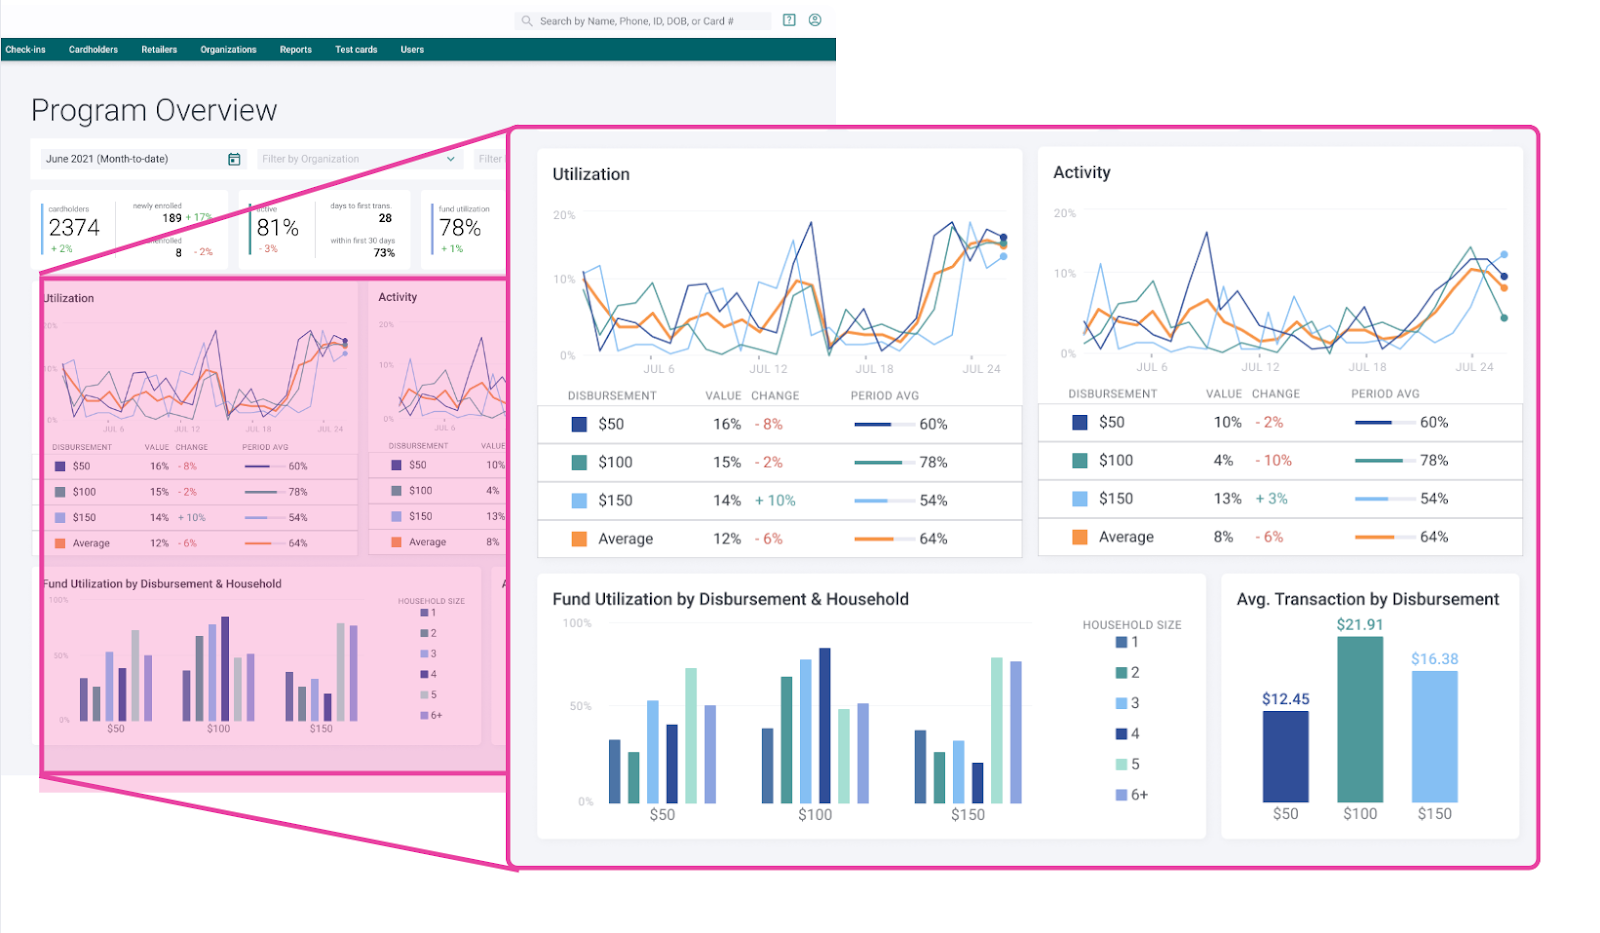Screen dimensions: 1600x933
Task: Click the newly enrolled value 189
Action: coord(172,218)
